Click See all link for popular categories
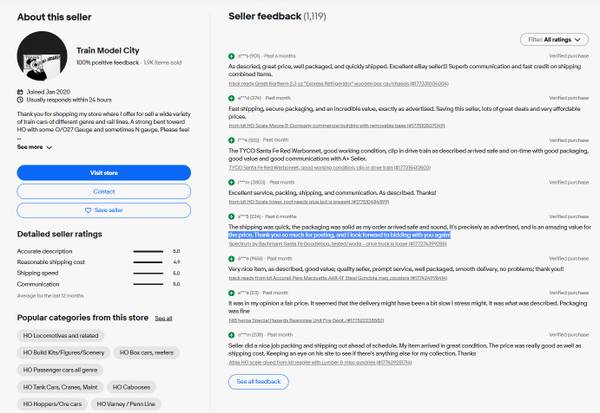Screen dimensions: 600x413 163,317
